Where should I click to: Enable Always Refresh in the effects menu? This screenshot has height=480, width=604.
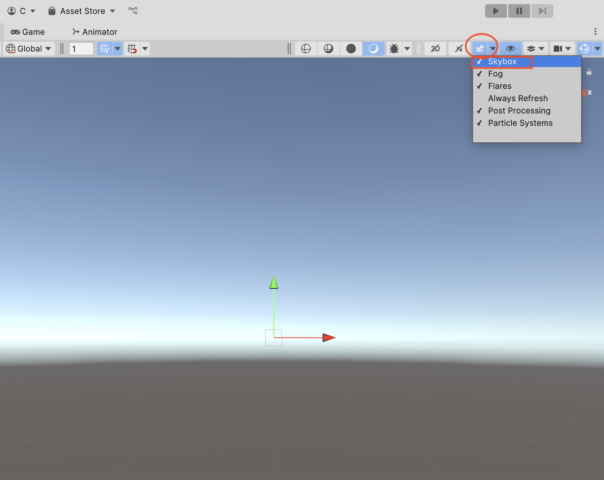pyautogui.click(x=527, y=98)
